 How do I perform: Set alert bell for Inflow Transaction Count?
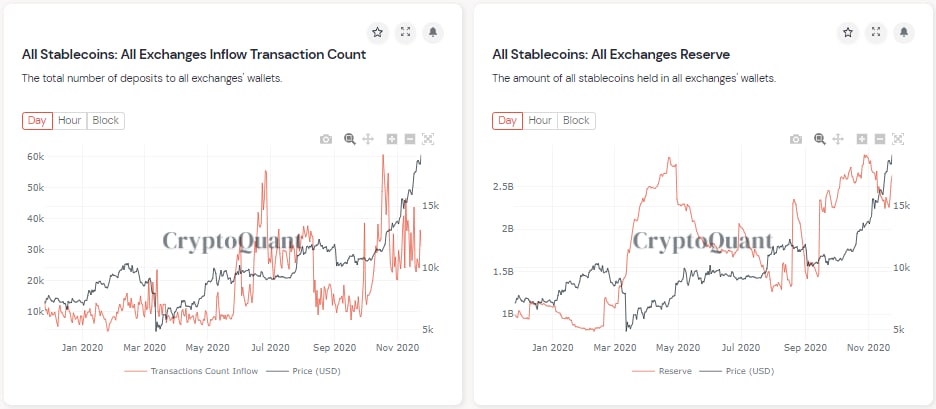tap(433, 32)
